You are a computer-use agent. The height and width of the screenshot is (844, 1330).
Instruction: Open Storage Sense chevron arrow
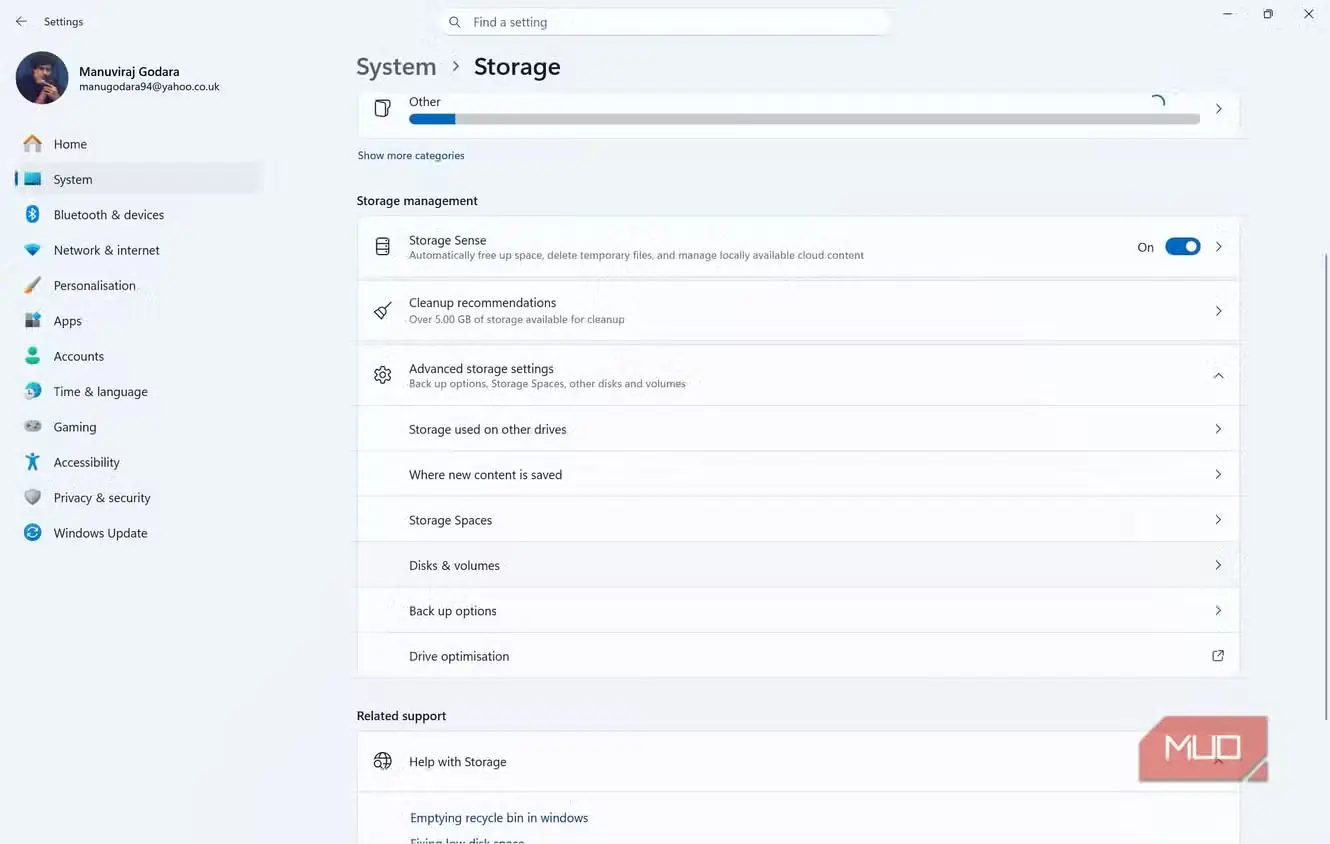(1218, 247)
